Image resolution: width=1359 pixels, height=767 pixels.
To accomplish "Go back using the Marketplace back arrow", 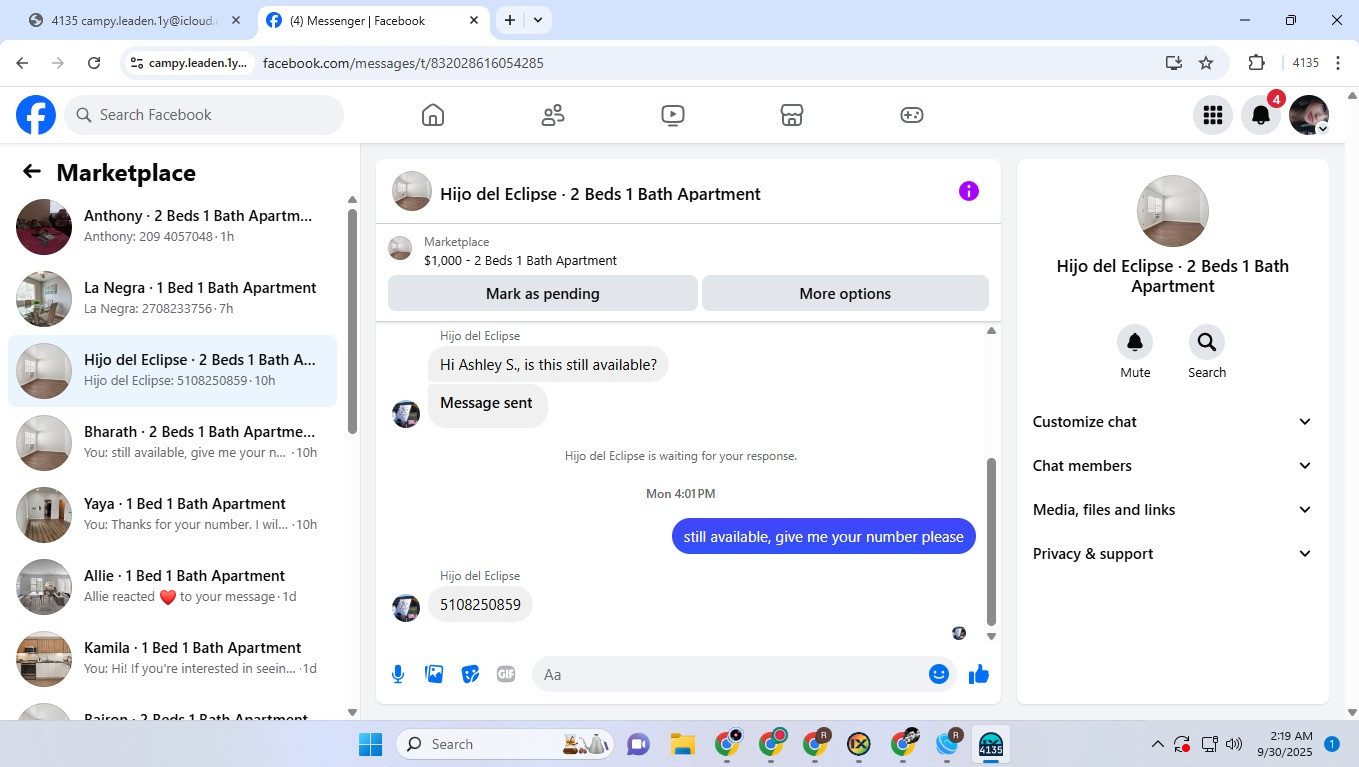I will tap(32, 172).
